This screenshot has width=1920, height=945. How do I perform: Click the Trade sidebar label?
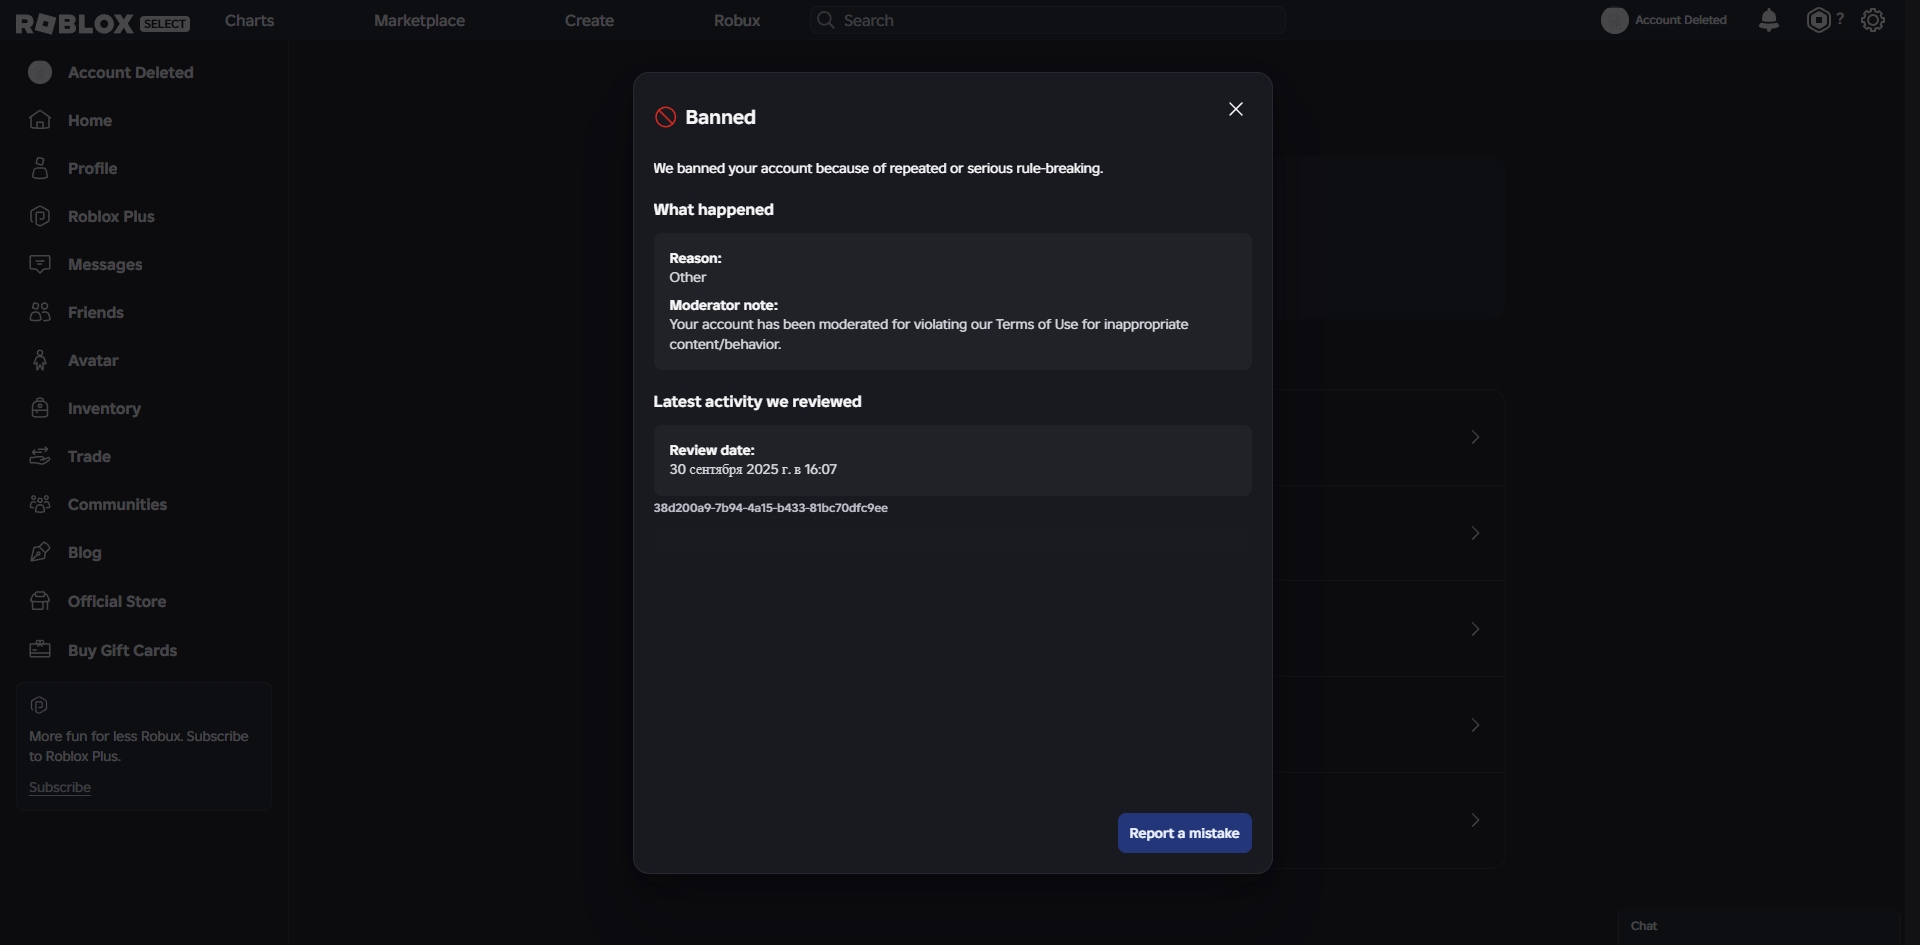[89, 456]
